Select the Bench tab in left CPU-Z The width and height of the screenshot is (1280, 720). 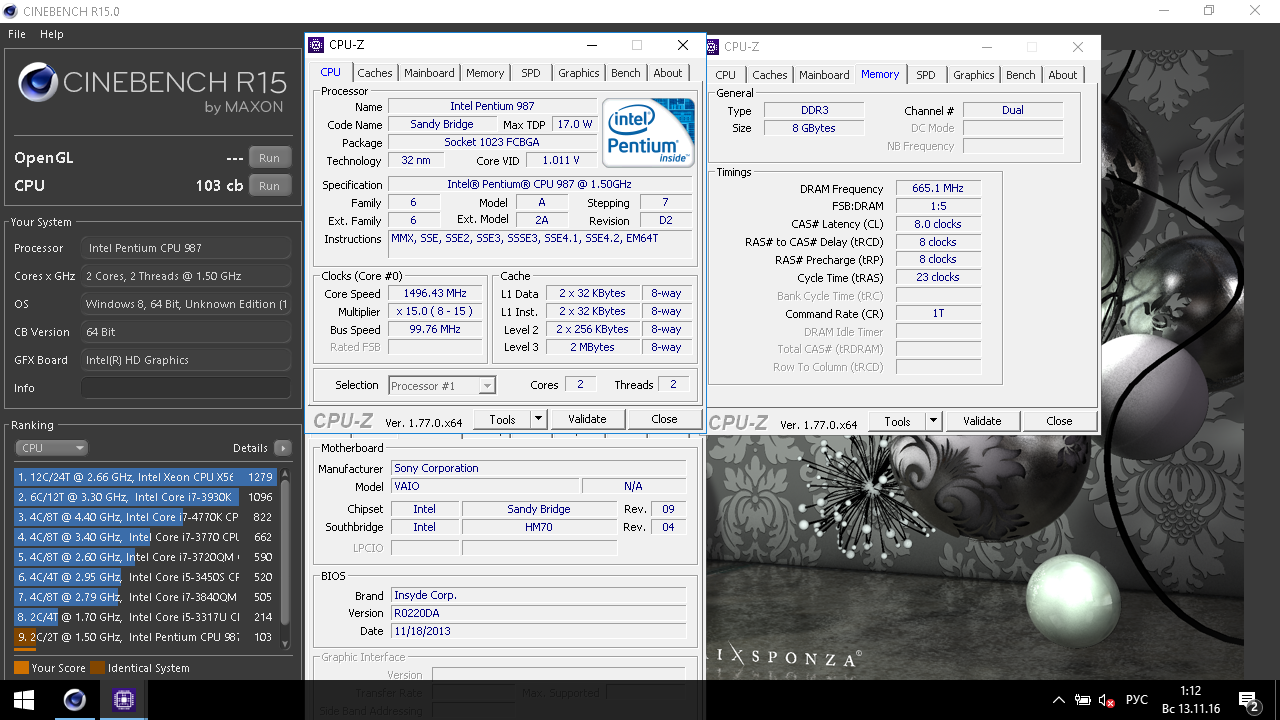click(x=626, y=73)
